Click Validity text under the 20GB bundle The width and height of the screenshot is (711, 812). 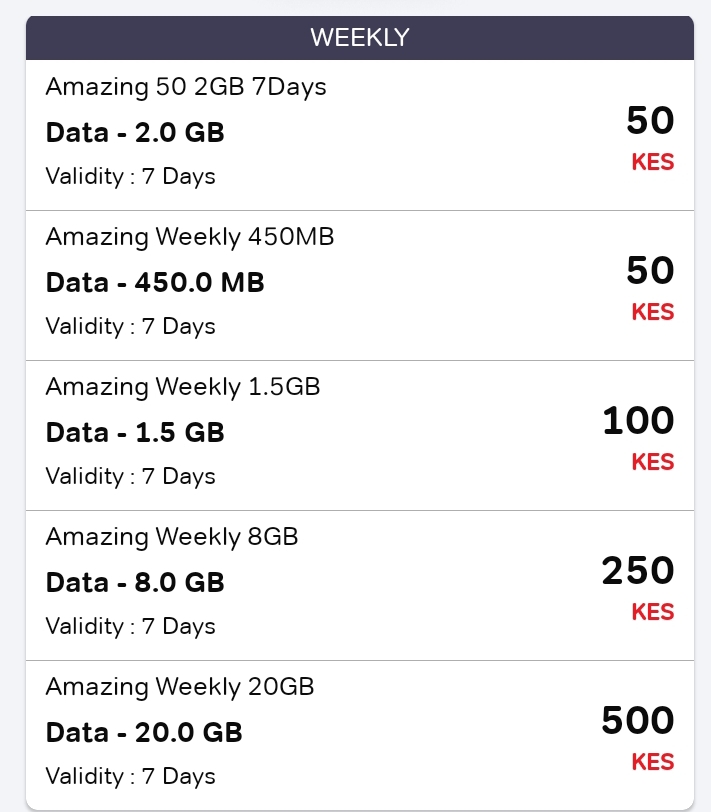click(130, 776)
